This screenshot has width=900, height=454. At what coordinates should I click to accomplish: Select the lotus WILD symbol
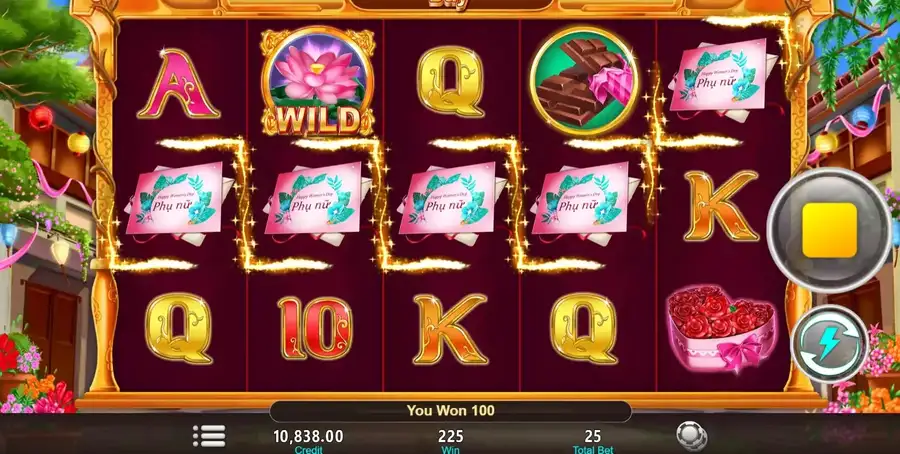(x=317, y=81)
